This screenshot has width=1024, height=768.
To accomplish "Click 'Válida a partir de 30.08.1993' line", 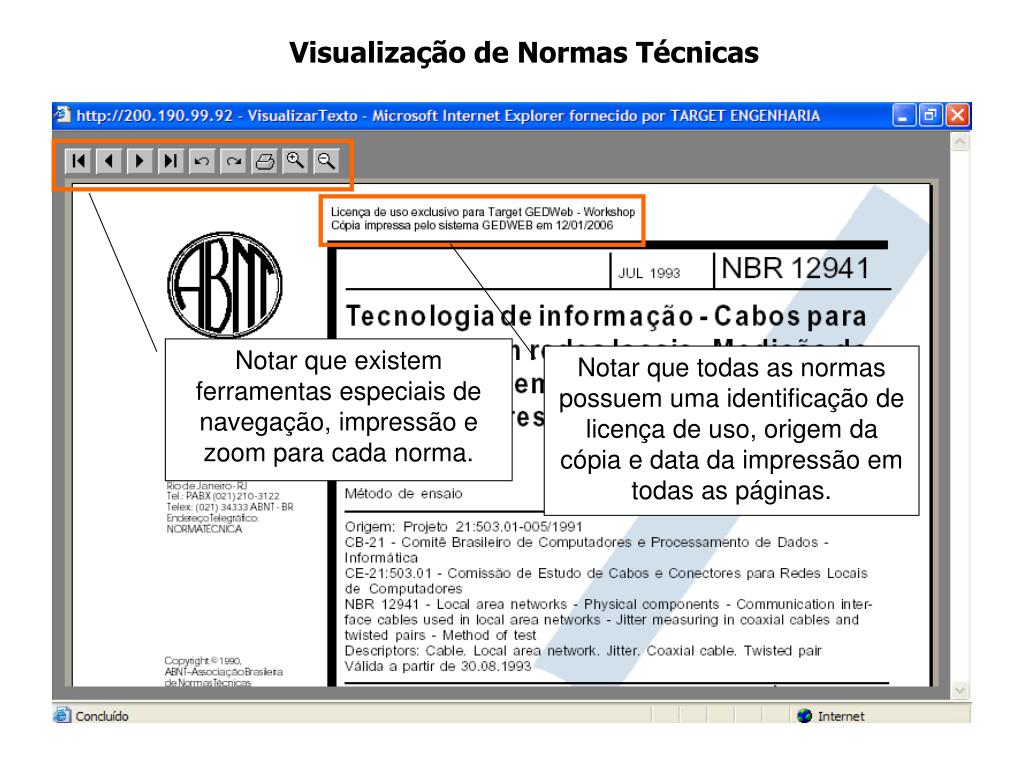I will (x=438, y=666).
